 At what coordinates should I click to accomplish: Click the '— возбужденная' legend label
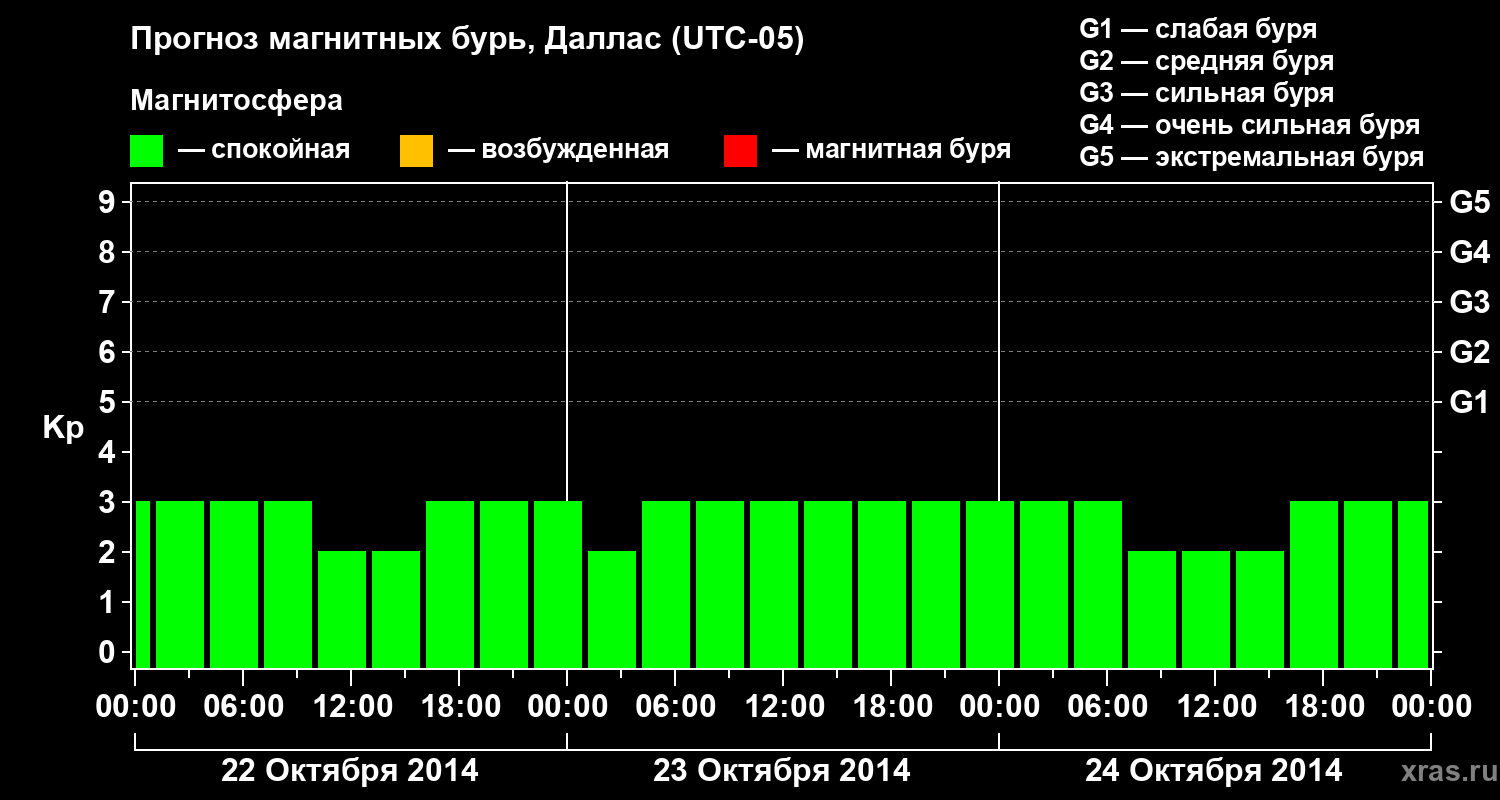coord(558,151)
